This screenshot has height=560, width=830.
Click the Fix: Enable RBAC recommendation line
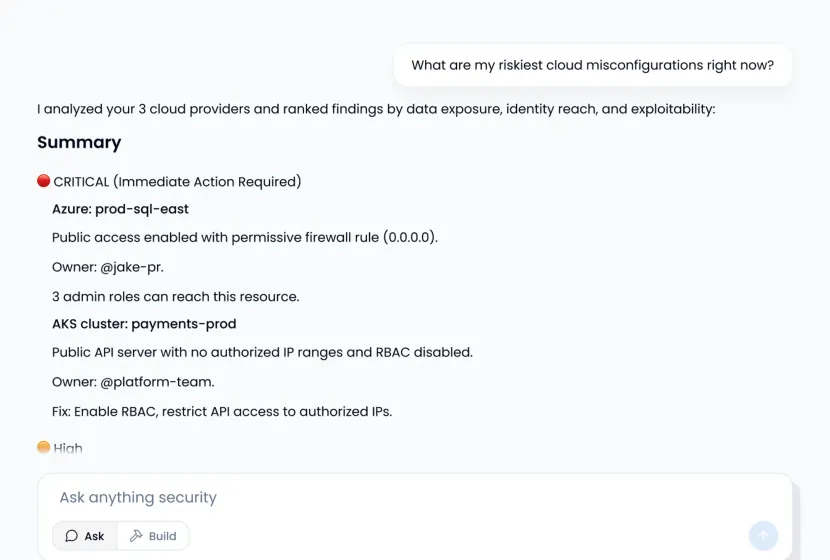coord(222,411)
